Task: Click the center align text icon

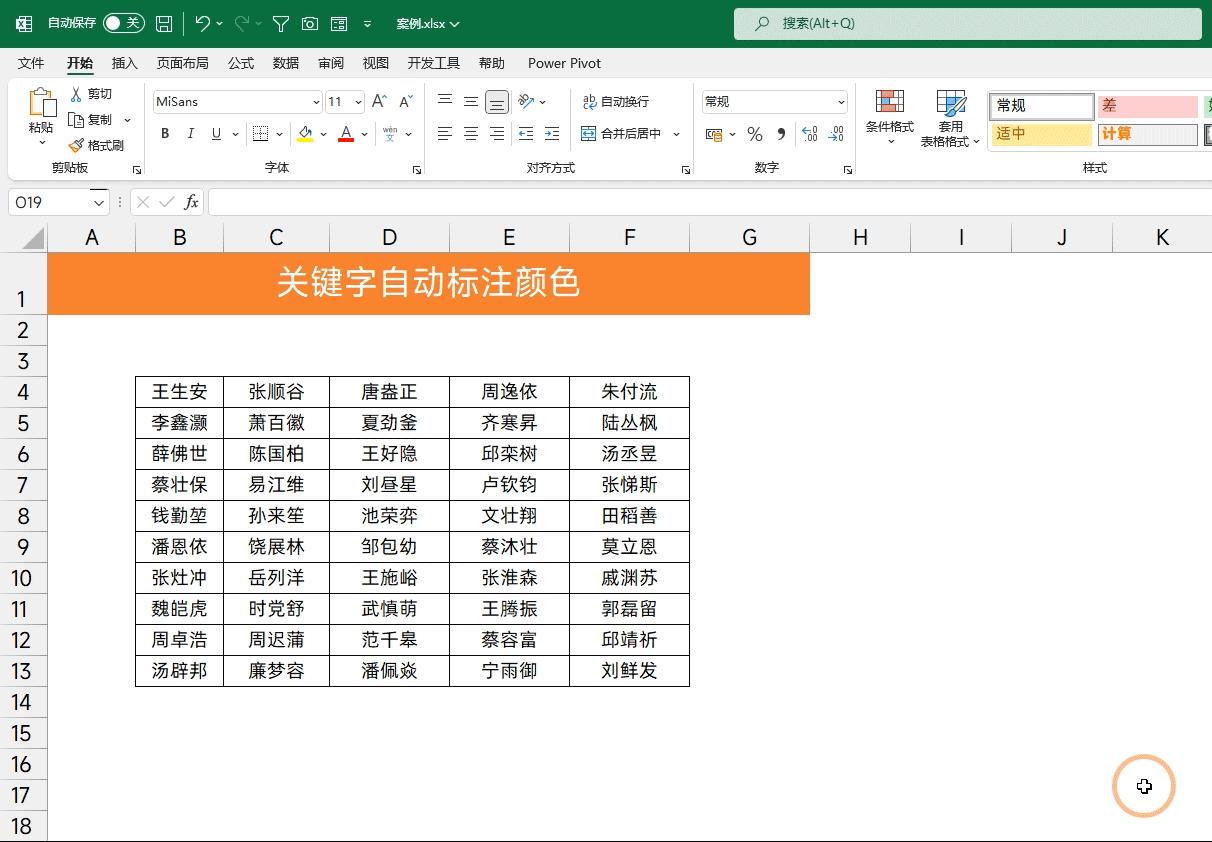Action: click(x=470, y=133)
